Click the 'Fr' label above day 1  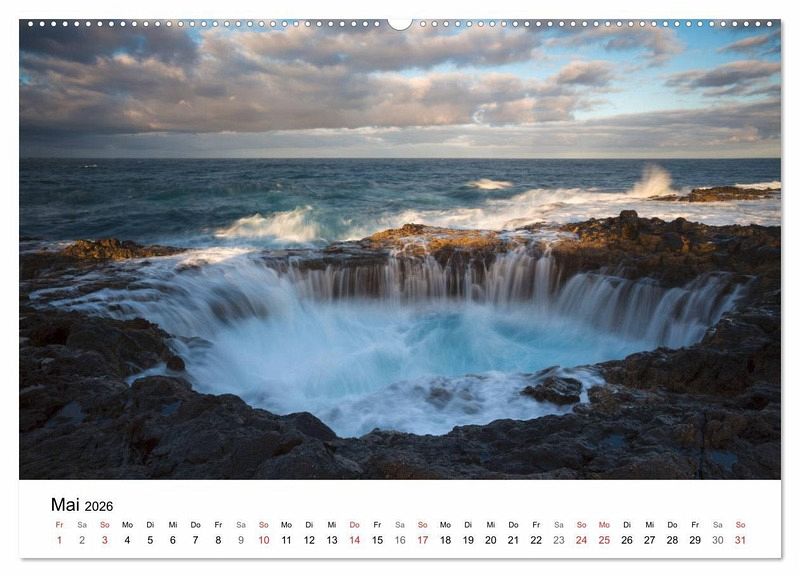[x=60, y=524]
